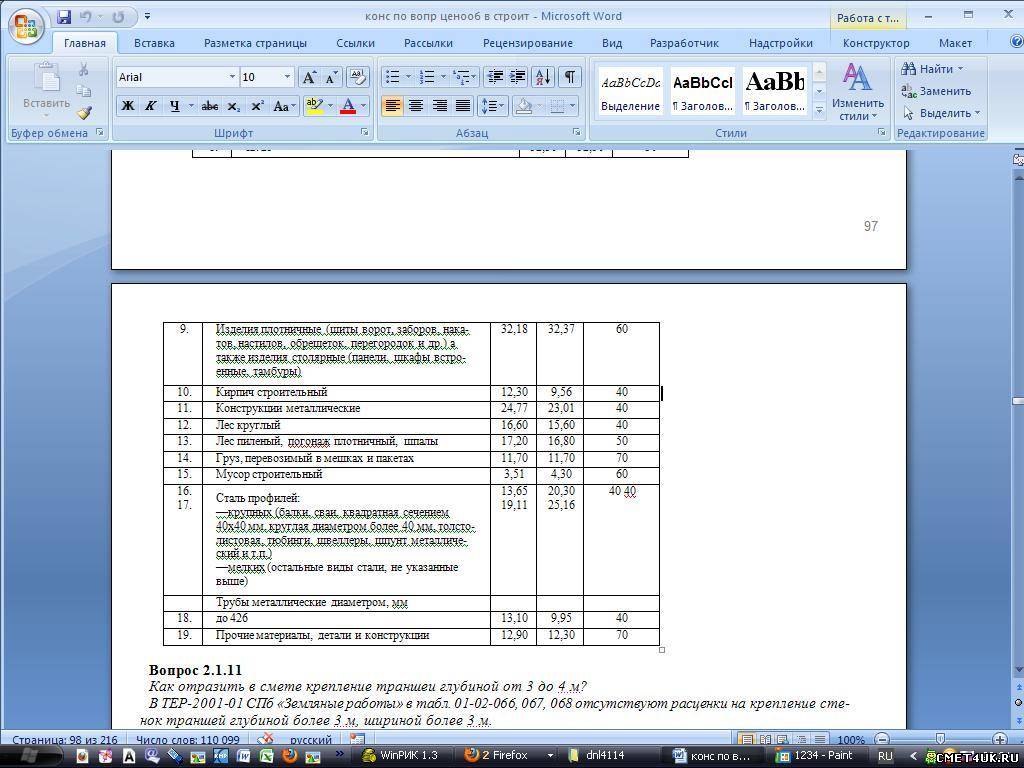The image size is (1024, 768).
Task: Increase font size with Grow Font
Action: click(x=308, y=78)
